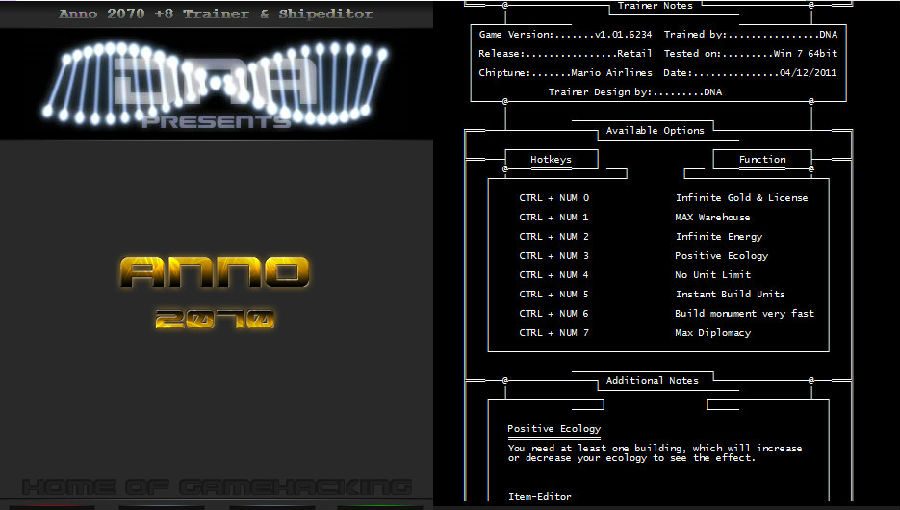
Task: Click the 'CTRL + NUM 0' hotkey text
Action: pos(554,197)
